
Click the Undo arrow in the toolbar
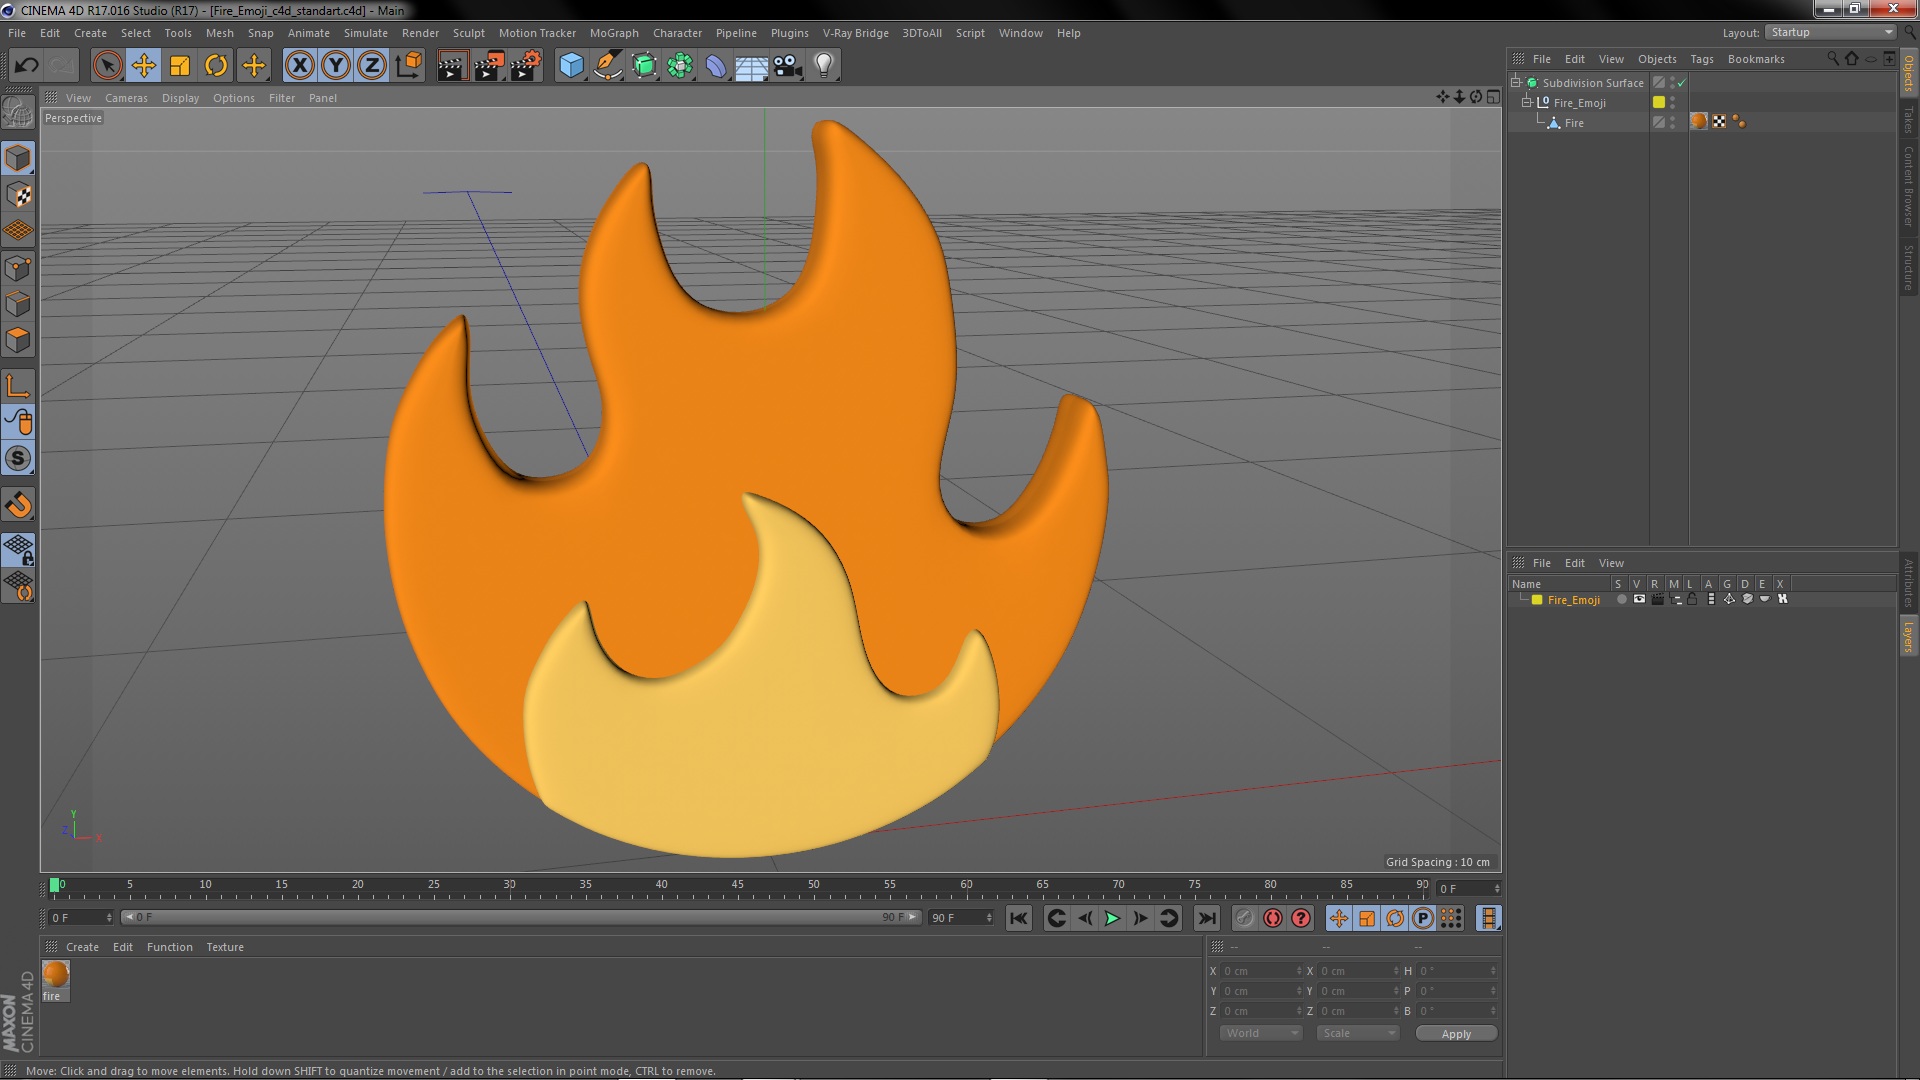pyautogui.click(x=26, y=66)
